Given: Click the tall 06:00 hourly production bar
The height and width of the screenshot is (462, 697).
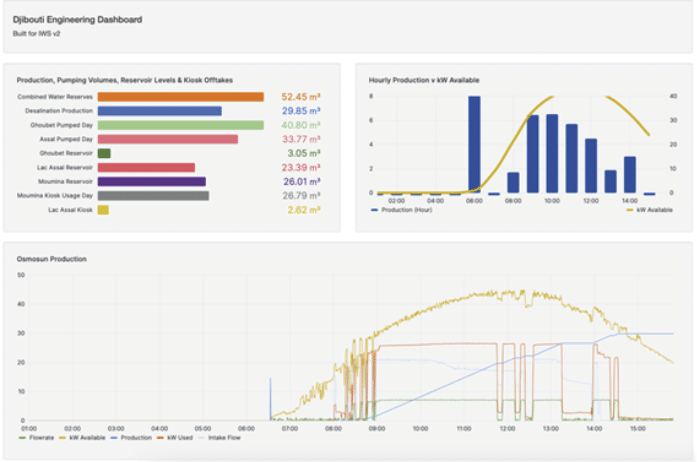Looking at the screenshot, I should coord(474,144).
